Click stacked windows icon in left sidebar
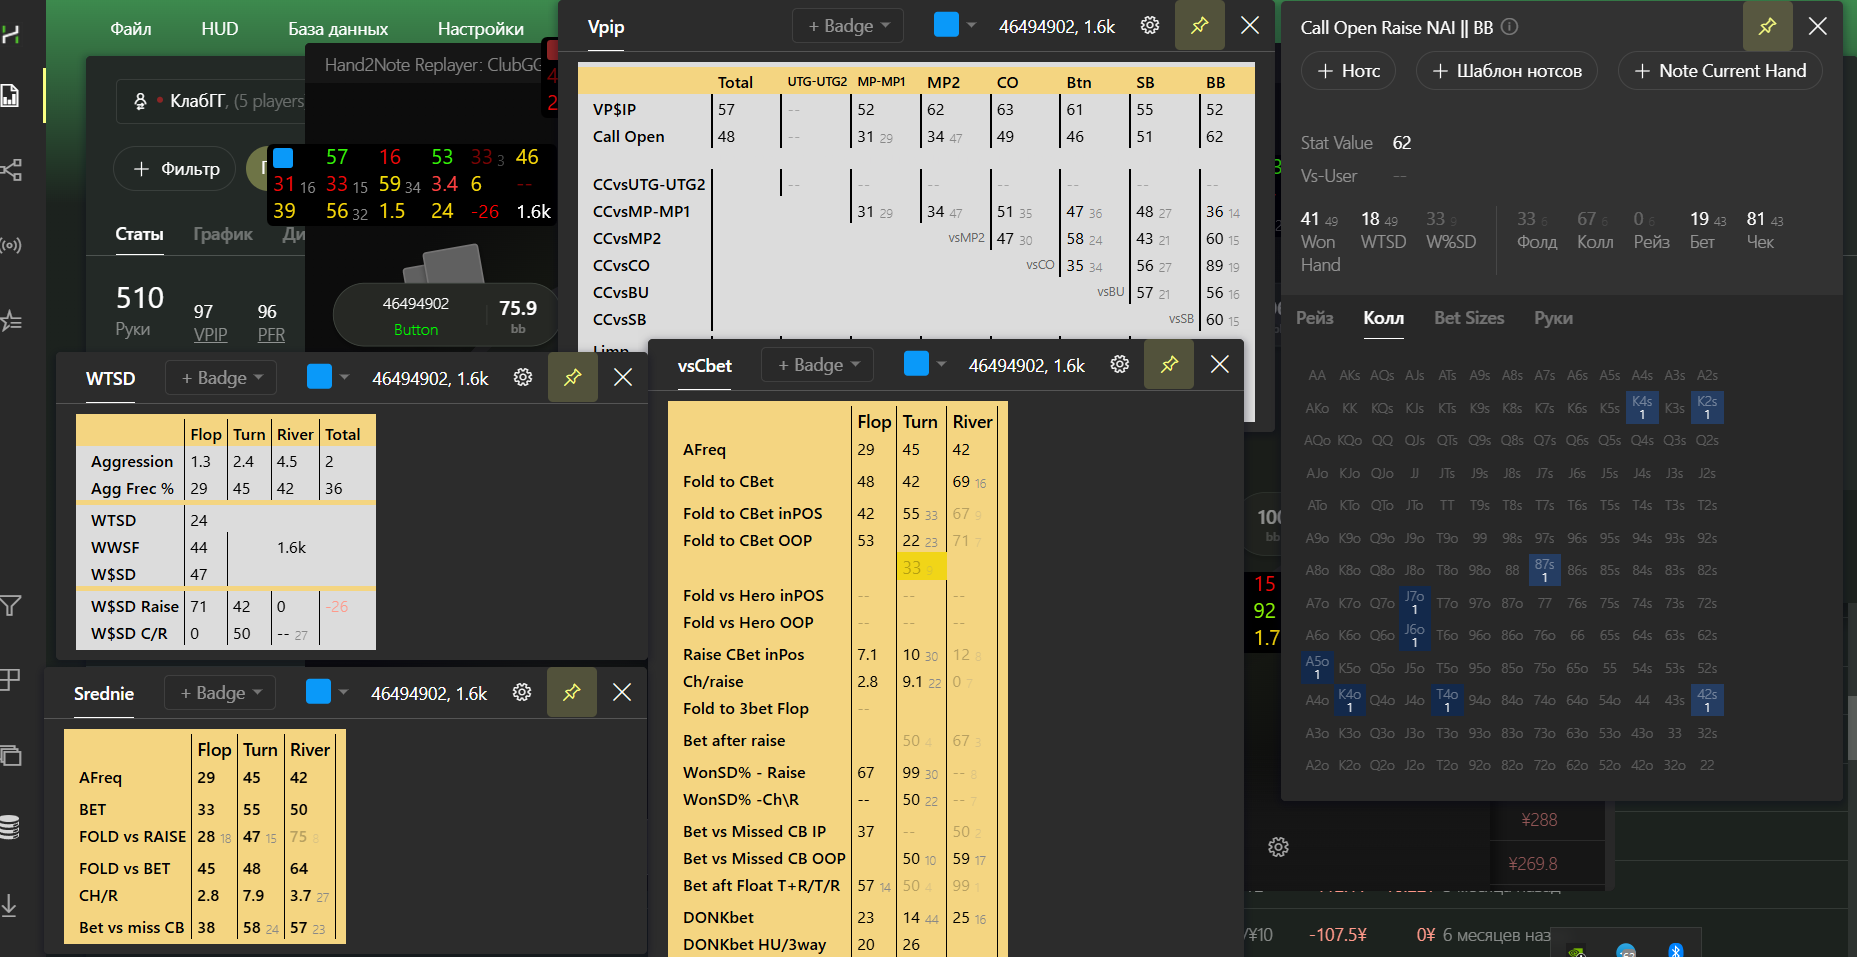Screen dimensions: 1857x957 click(10, 755)
